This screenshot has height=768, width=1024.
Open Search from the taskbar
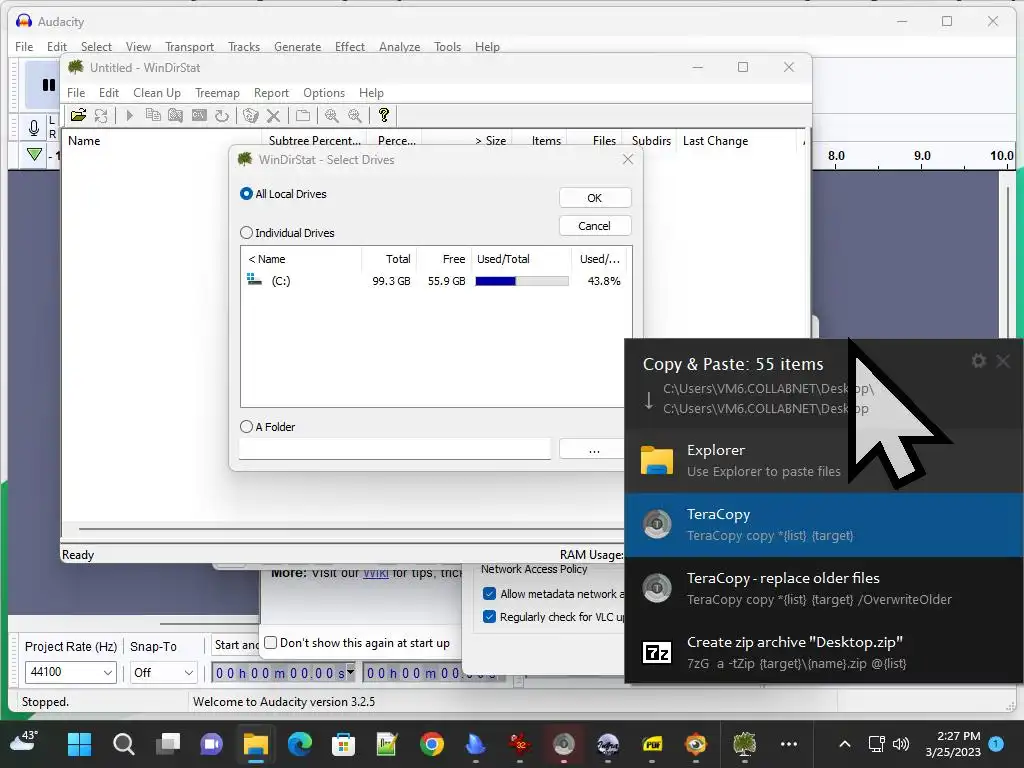pyautogui.click(x=123, y=744)
